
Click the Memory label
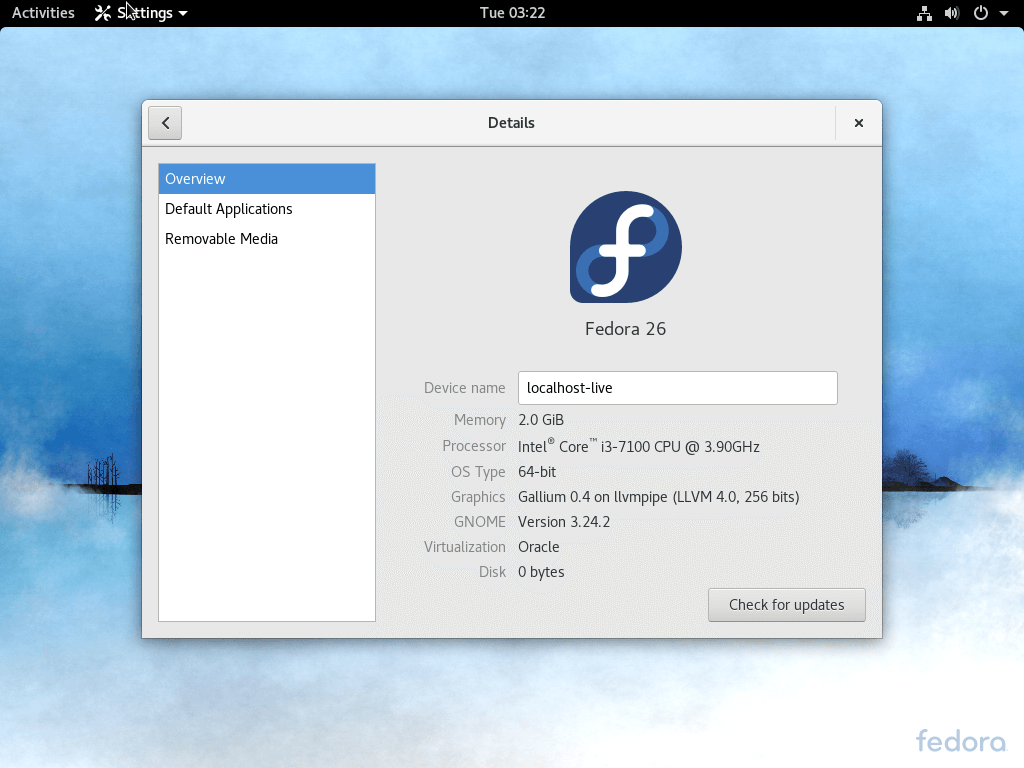click(x=479, y=420)
